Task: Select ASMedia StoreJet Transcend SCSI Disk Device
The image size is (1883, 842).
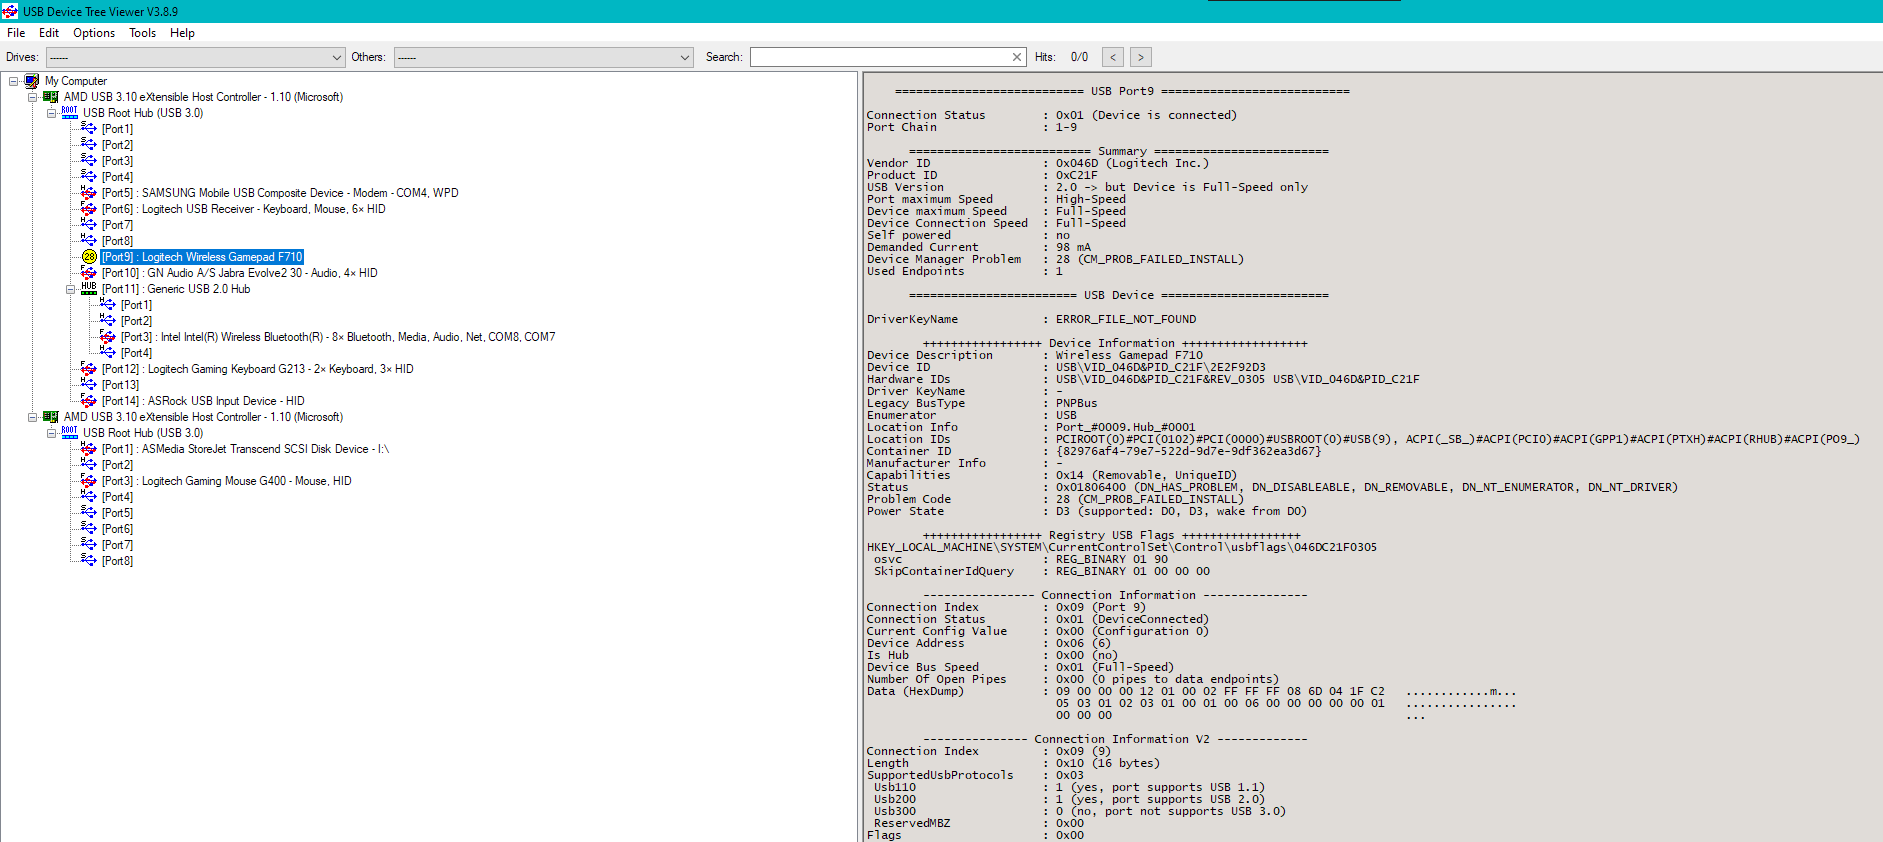Action: tap(245, 449)
